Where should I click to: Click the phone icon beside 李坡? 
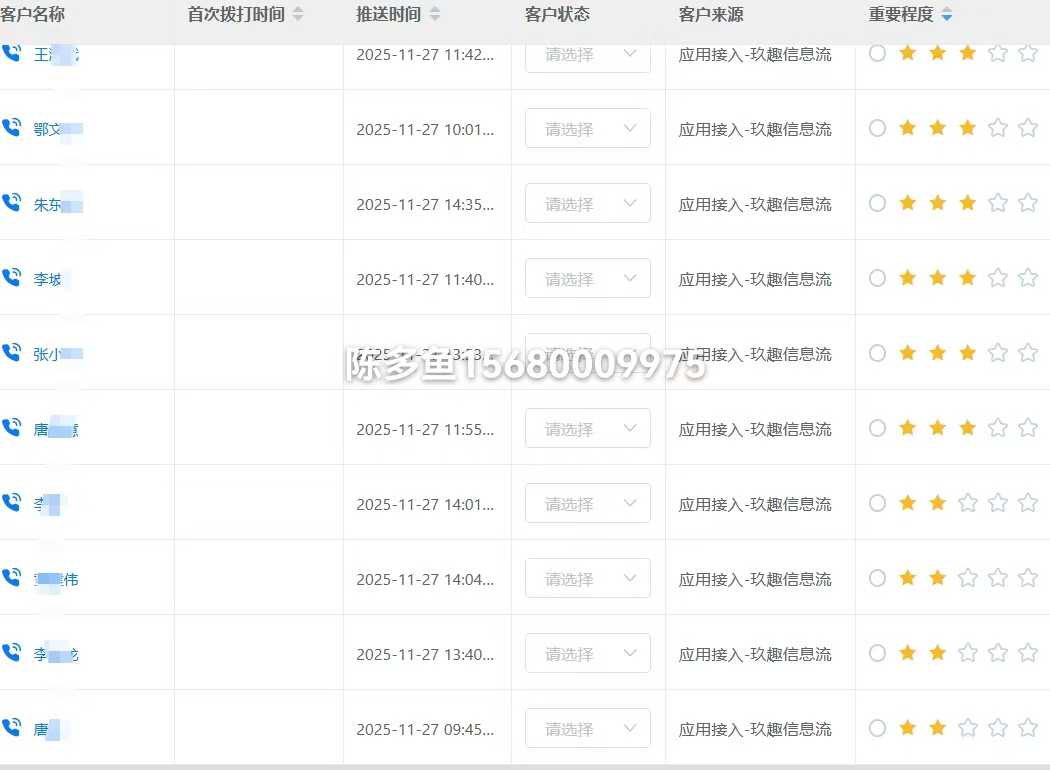pos(12,278)
